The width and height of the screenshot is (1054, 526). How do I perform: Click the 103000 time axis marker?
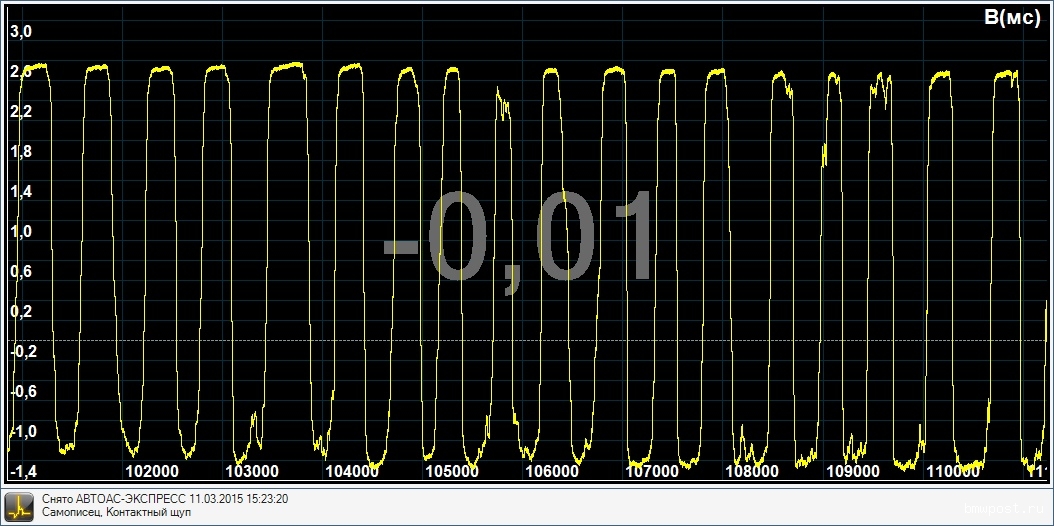click(x=251, y=471)
